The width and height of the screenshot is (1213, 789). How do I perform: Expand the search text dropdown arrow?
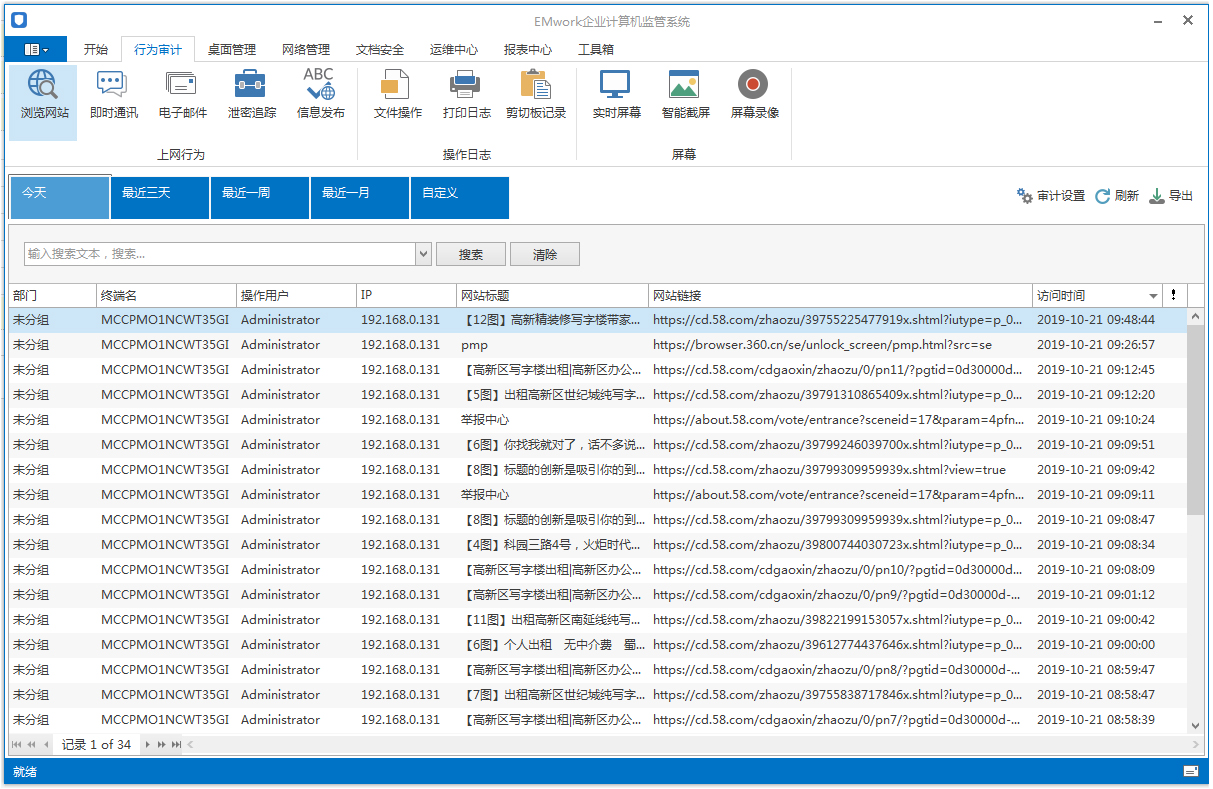[x=423, y=254]
